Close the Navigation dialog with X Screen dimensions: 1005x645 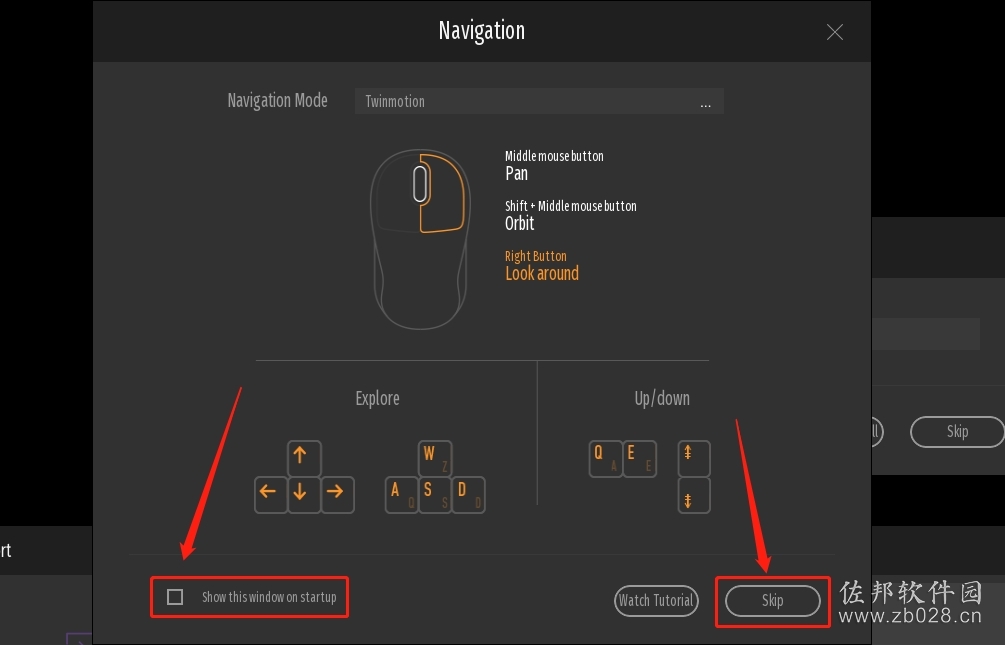[835, 32]
